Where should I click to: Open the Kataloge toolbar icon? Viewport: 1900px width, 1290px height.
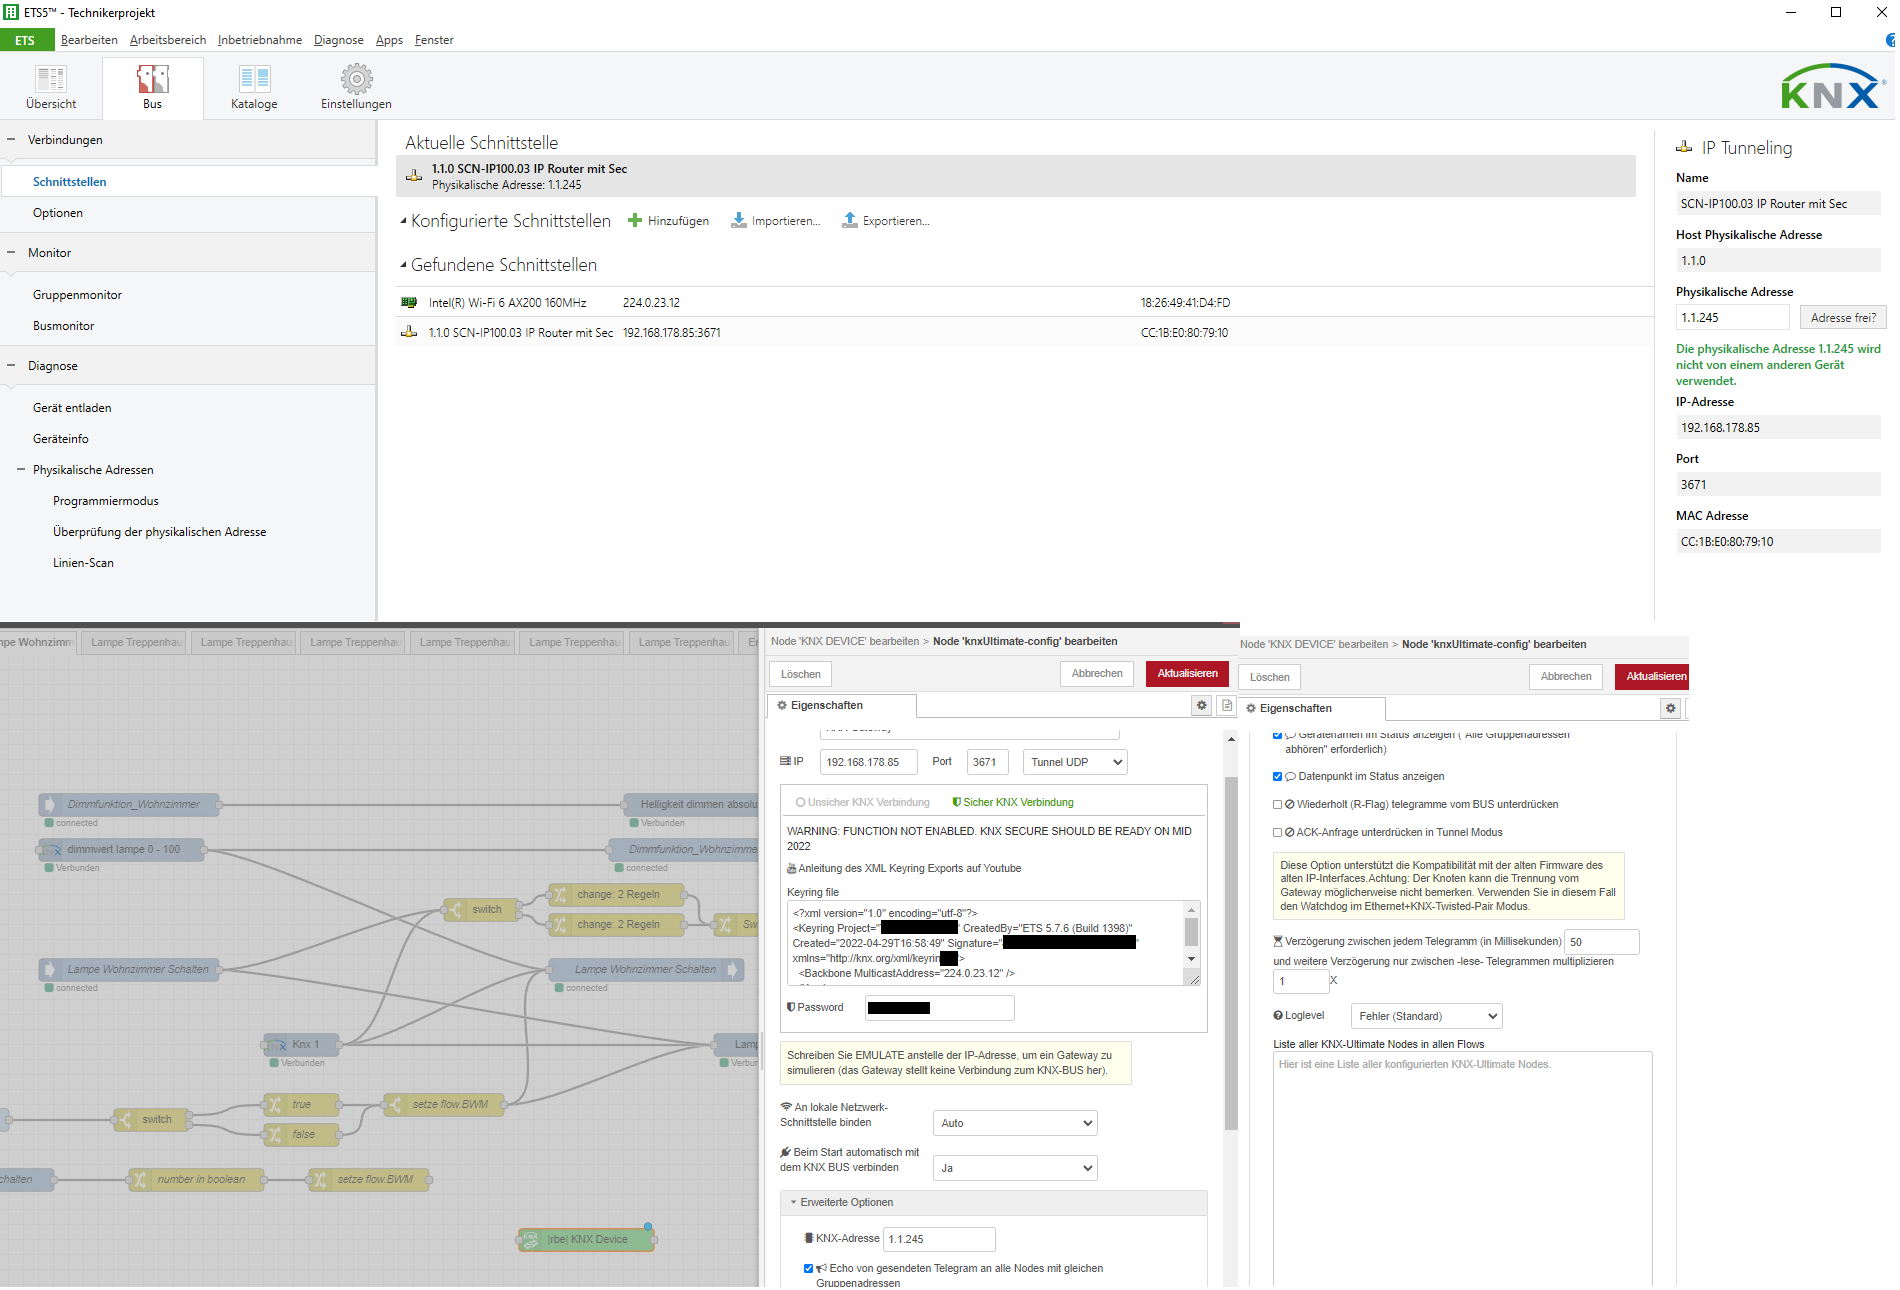click(x=254, y=79)
